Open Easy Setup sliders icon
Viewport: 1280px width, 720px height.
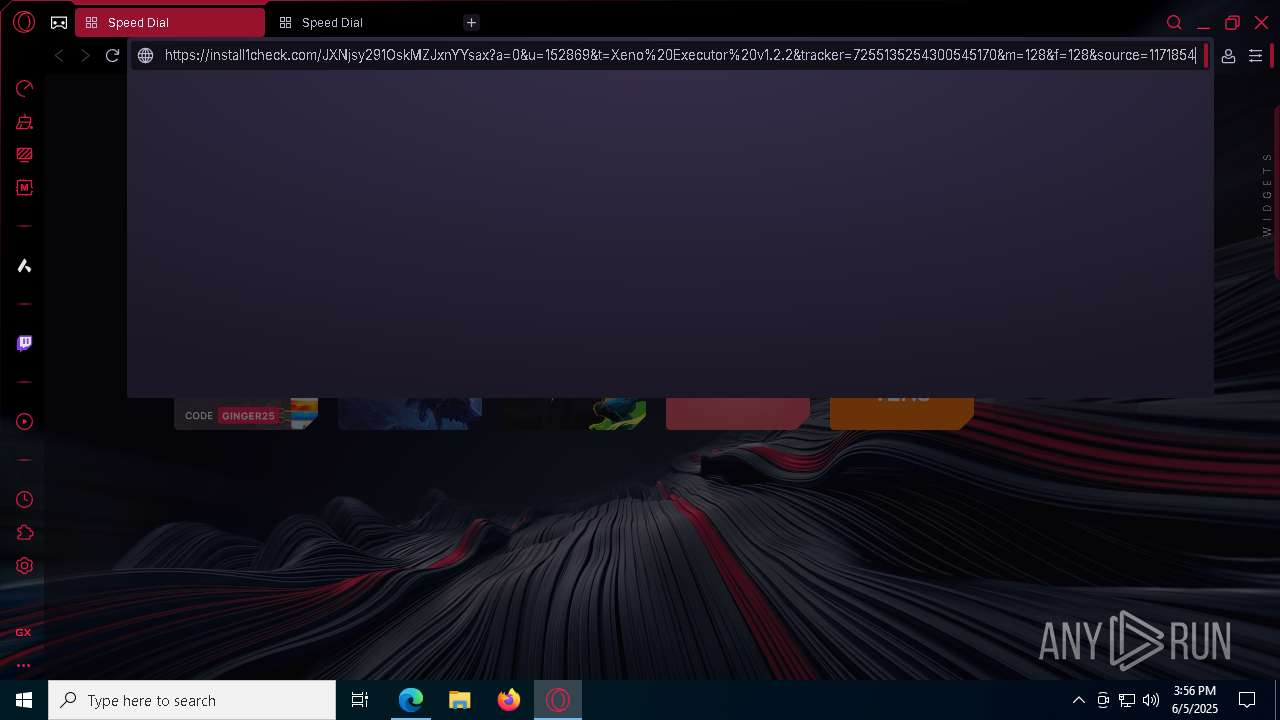(1255, 56)
